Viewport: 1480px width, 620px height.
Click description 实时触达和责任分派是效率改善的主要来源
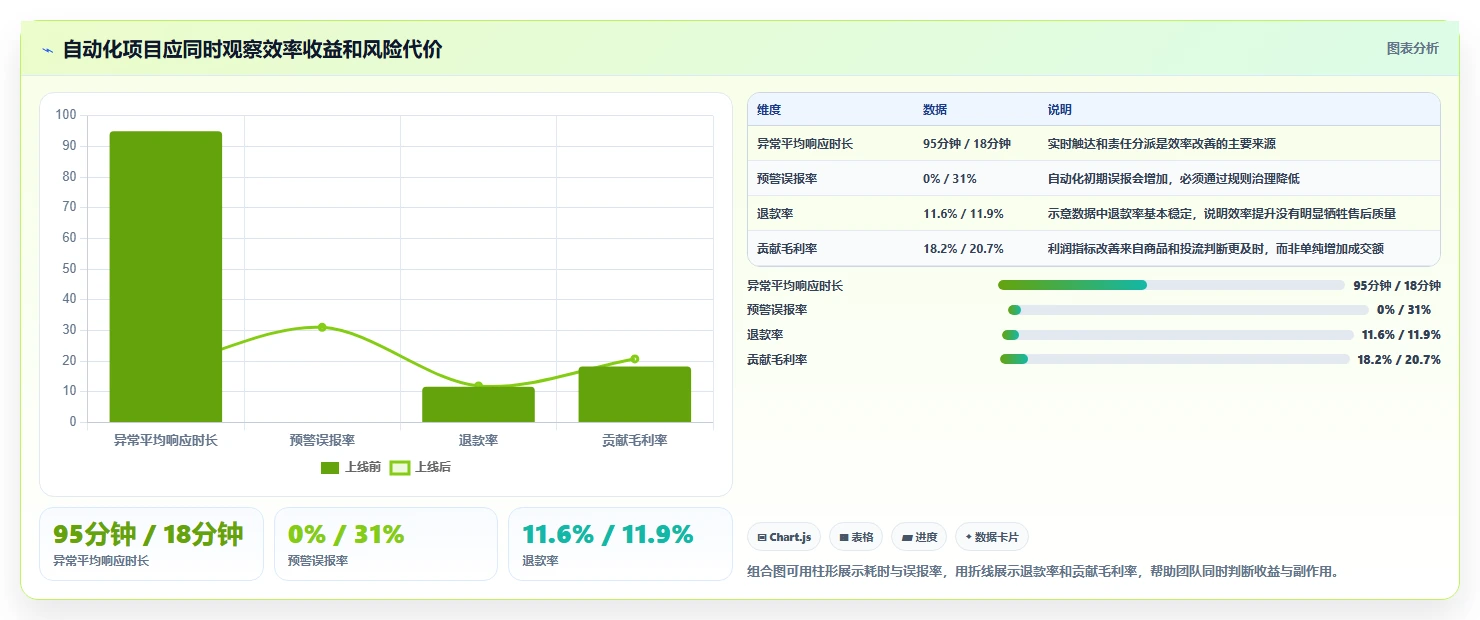[x=1162, y=144]
